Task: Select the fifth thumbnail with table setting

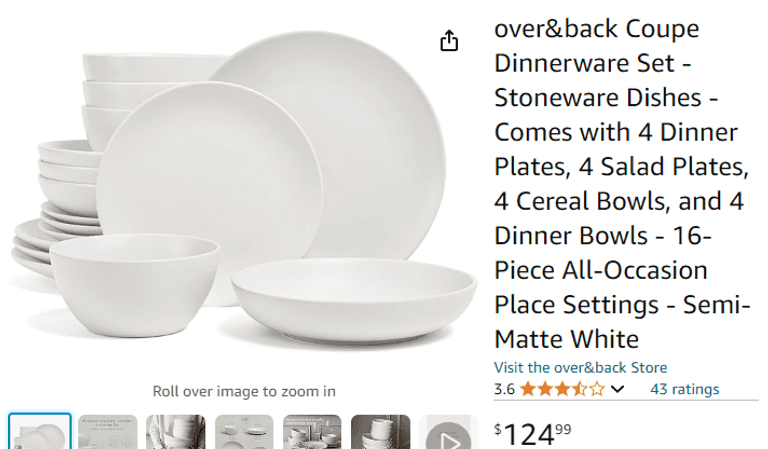Action: click(312, 432)
